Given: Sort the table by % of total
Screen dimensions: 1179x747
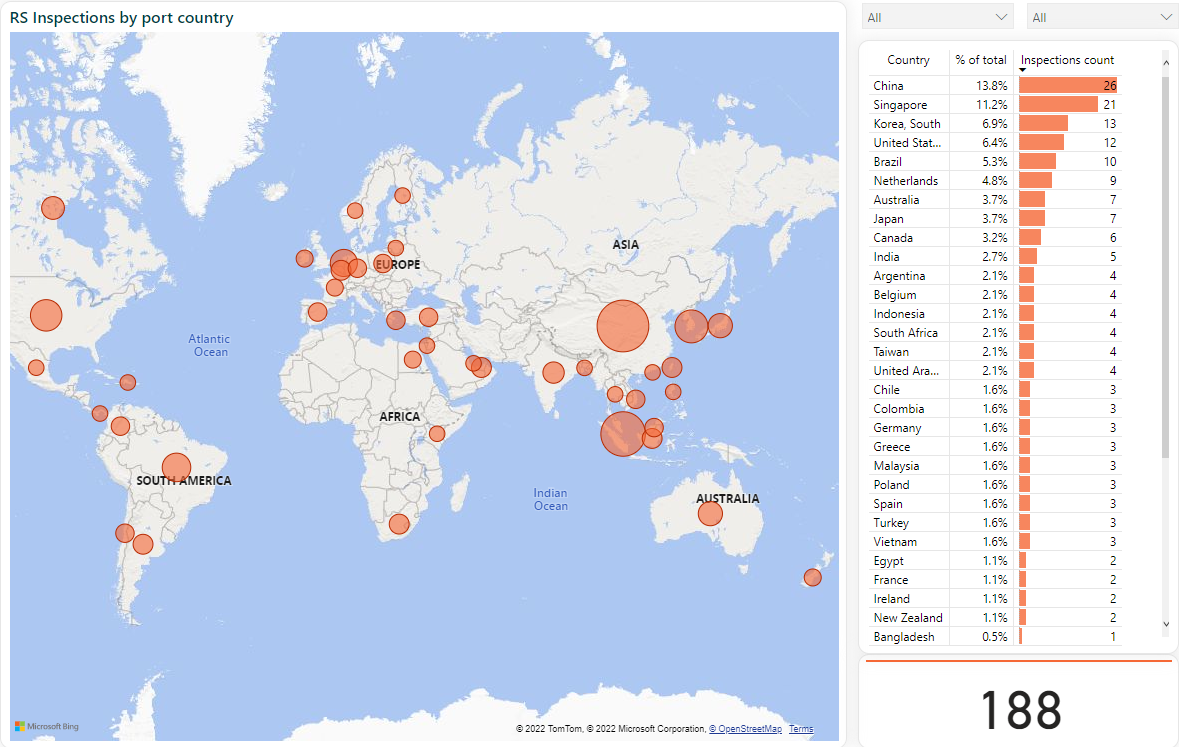Looking at the screenshot, I should click(x=981, y=59).
